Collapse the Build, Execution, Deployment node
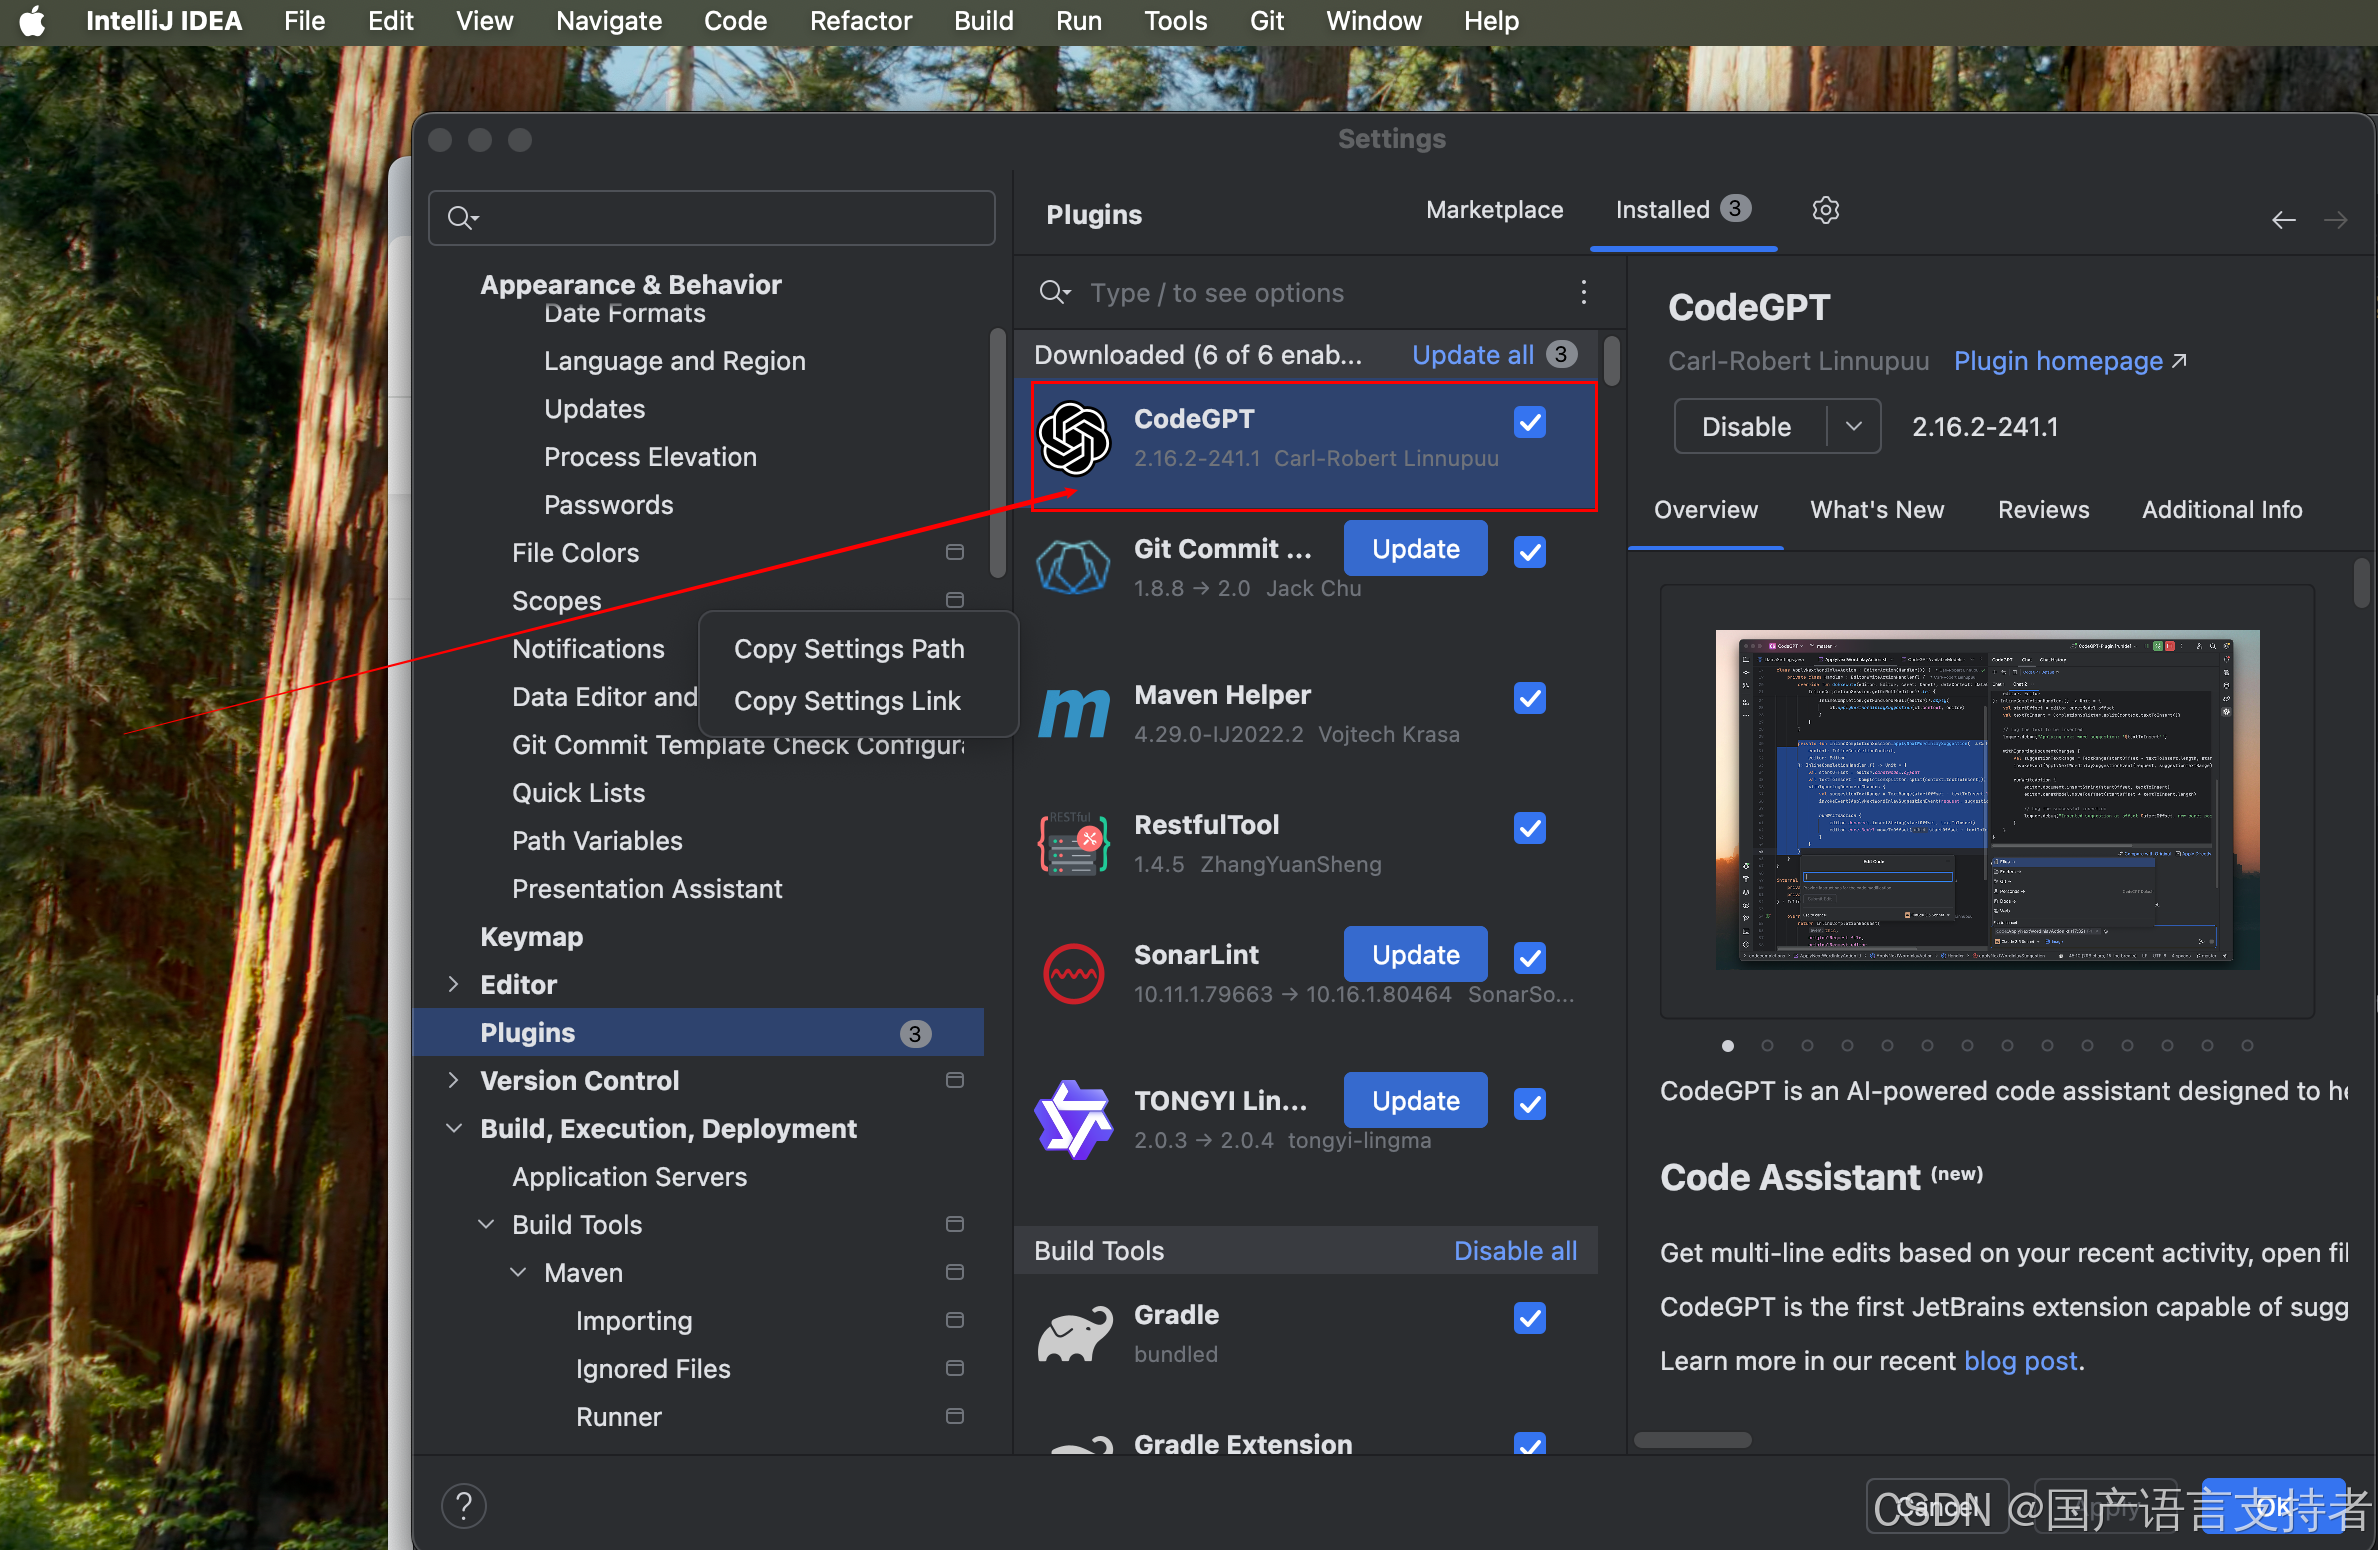The width and height of the screenshot is (2378, 1550). pos(453,1128)
